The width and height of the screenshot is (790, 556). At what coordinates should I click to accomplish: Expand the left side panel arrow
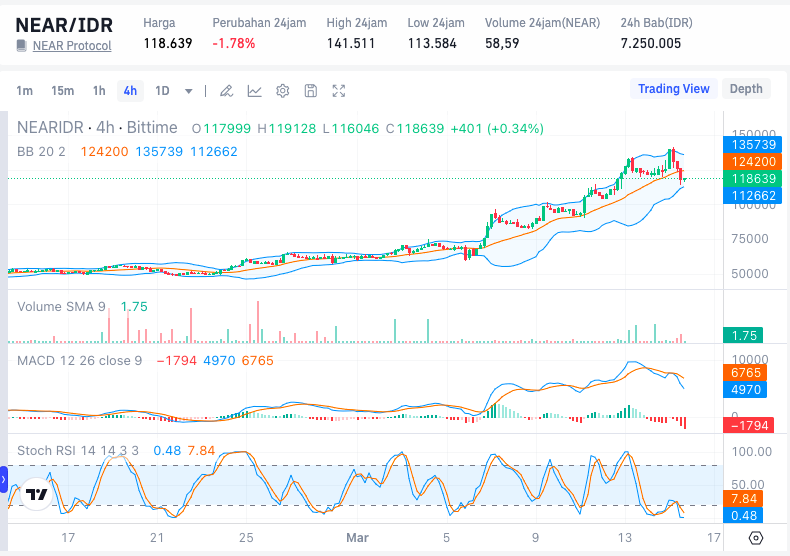pyautogui.click(x=3, y=479)
